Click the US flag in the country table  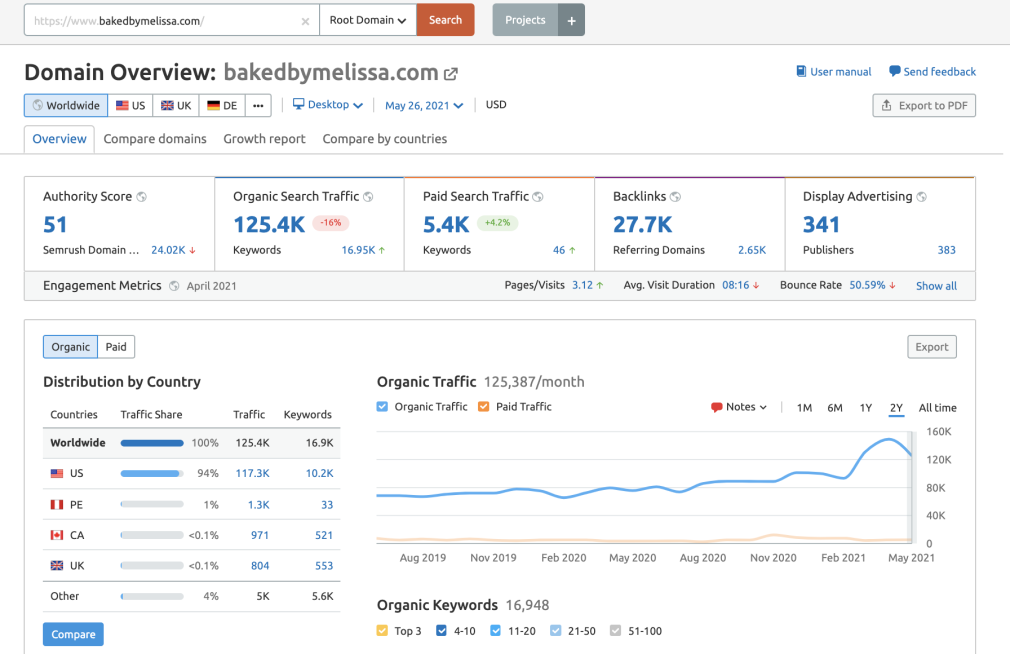point(57,474)
